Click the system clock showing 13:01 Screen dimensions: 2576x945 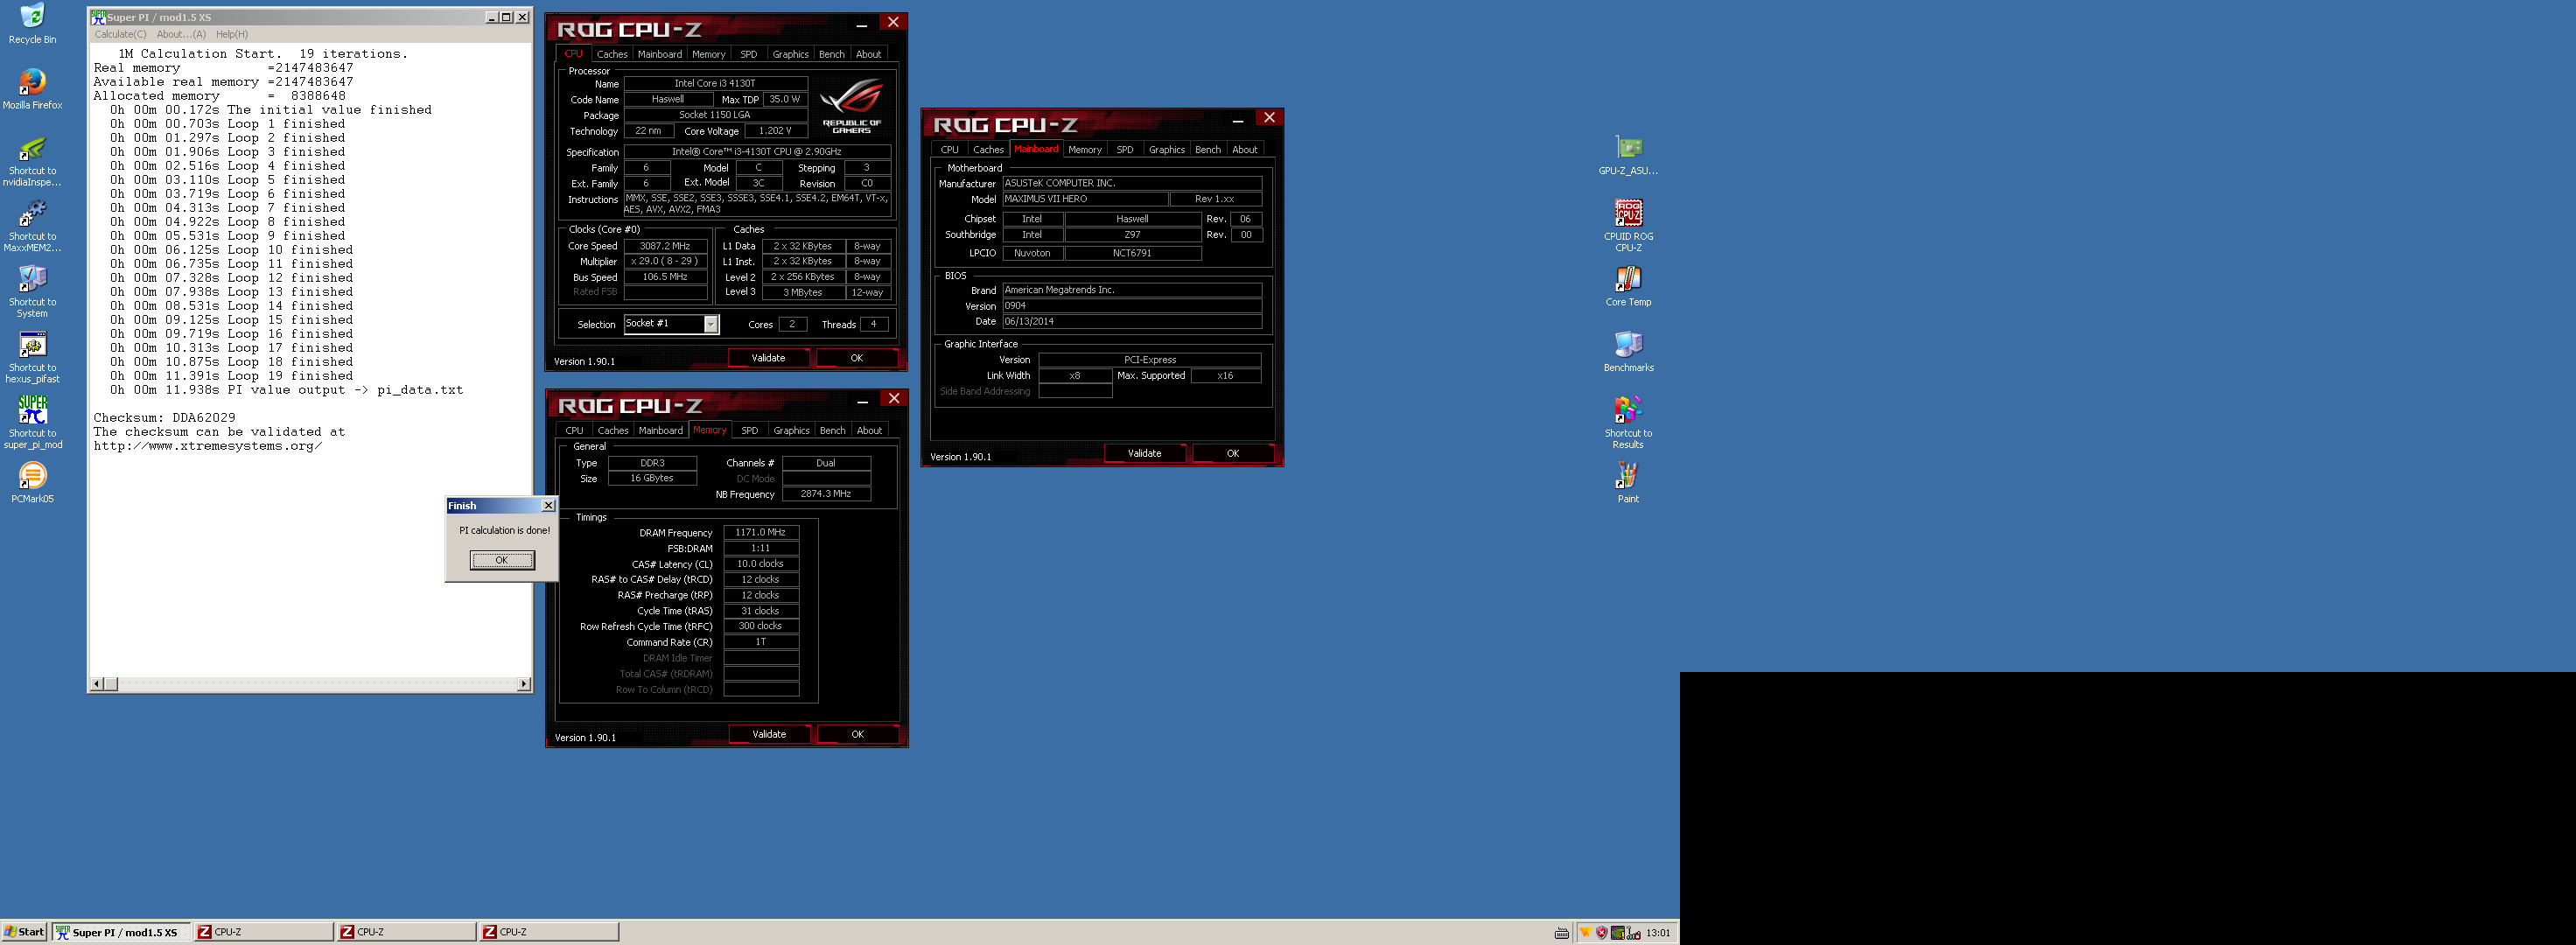tap(1658, 933)
